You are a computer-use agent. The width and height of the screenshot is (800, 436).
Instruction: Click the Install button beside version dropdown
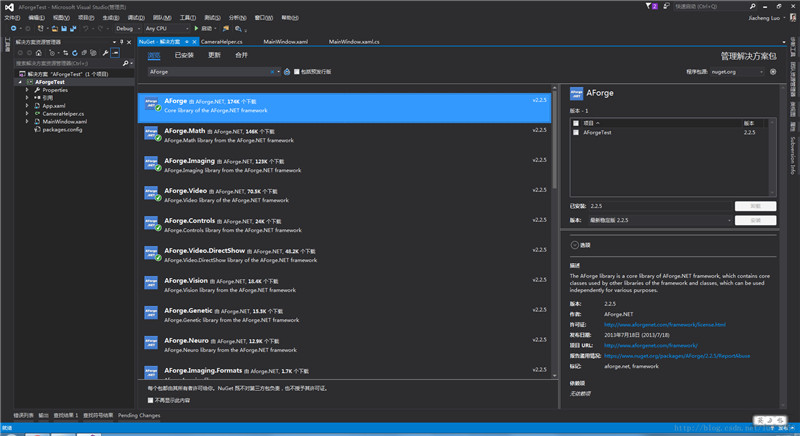coord(756,220)
